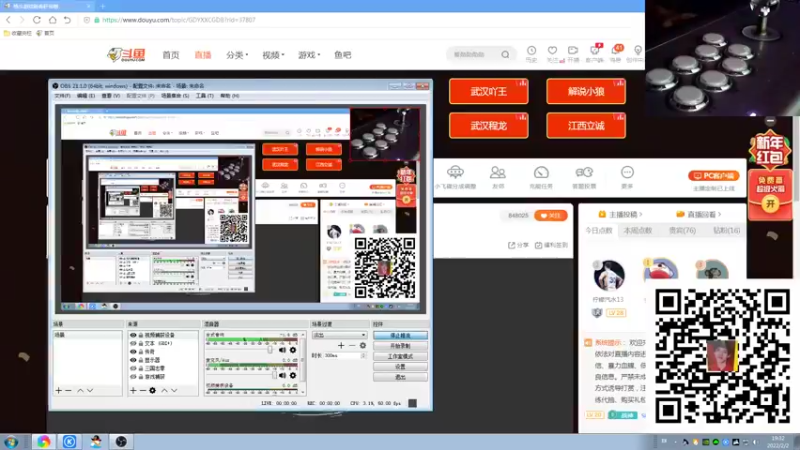Open source properties gear in sources panel
This screenshot has width=800, height=450.
click(x=153, y=390)
